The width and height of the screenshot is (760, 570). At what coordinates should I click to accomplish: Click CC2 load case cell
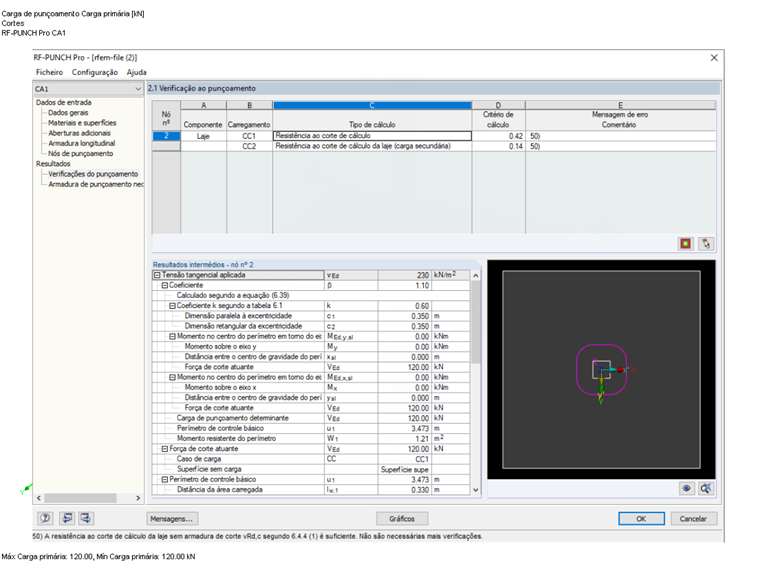(249, 146)
